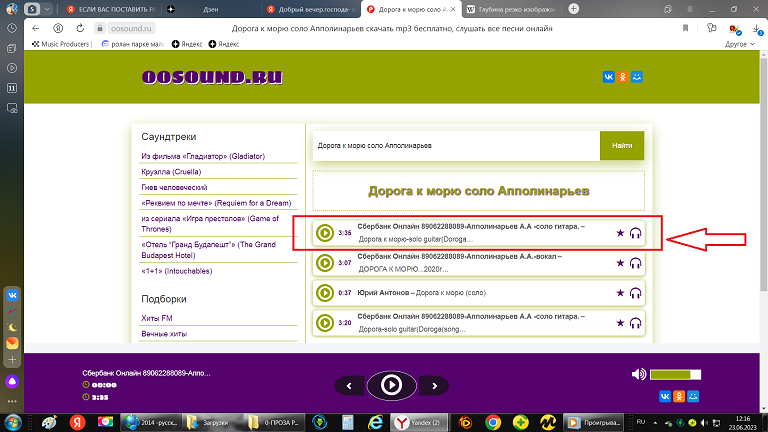Play the 3:35 solo guitar track
This screenshot has width=768, height=432.
click(325, 233)
